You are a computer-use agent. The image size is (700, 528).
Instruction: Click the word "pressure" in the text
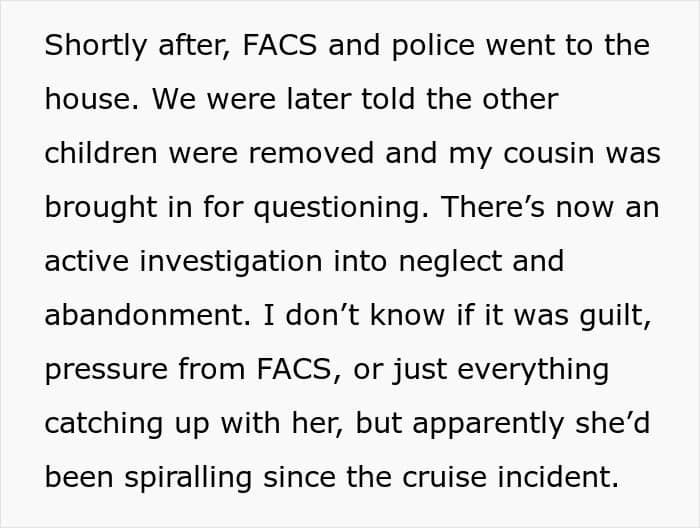[106, 370]
